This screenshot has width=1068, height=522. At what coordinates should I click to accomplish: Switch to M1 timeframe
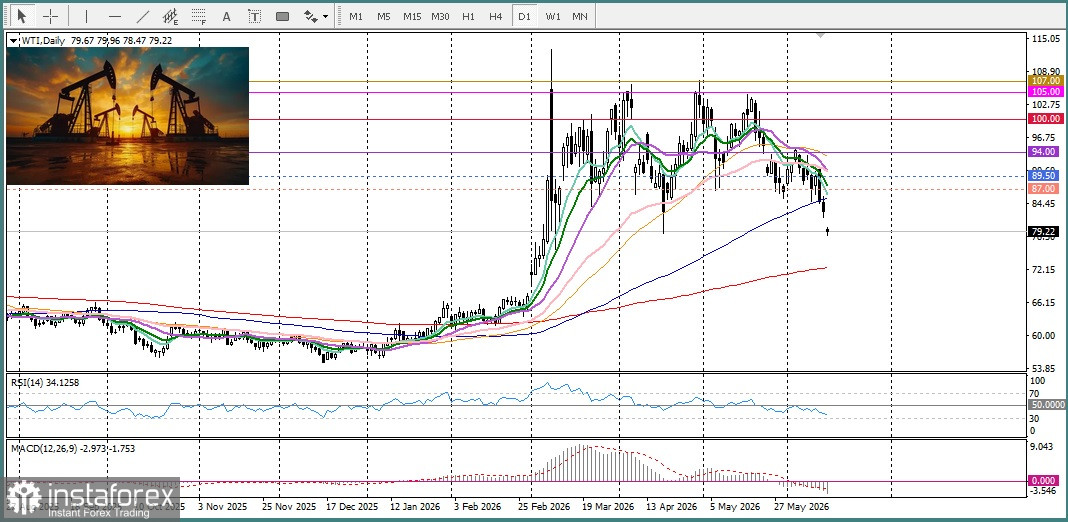[x=356, y=16]
